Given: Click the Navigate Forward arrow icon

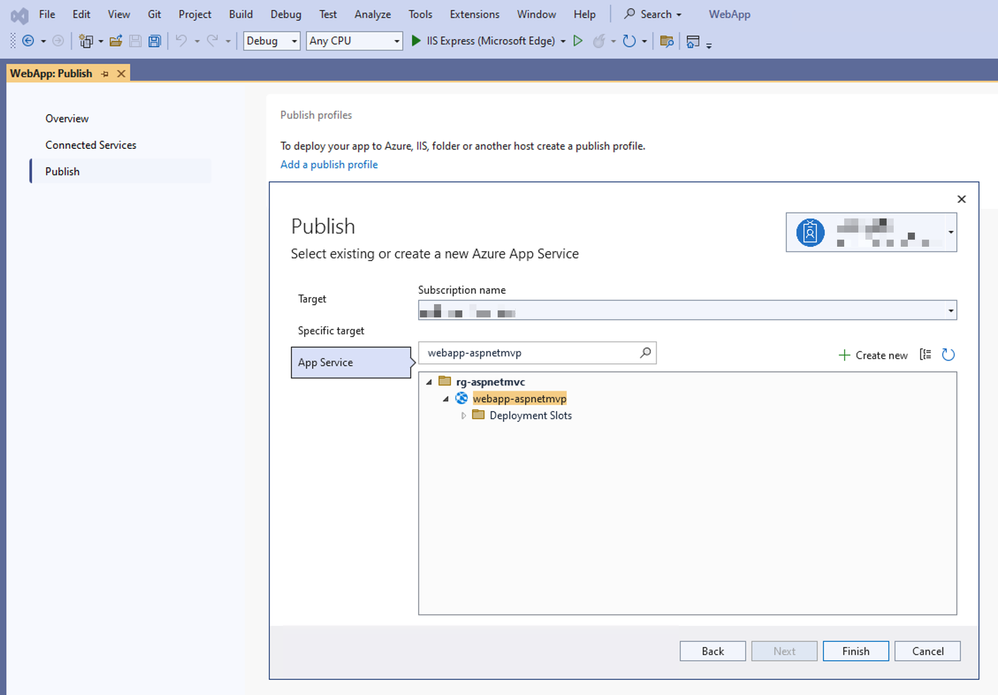Looking at the screenshot, I should [x=58, y=41].
